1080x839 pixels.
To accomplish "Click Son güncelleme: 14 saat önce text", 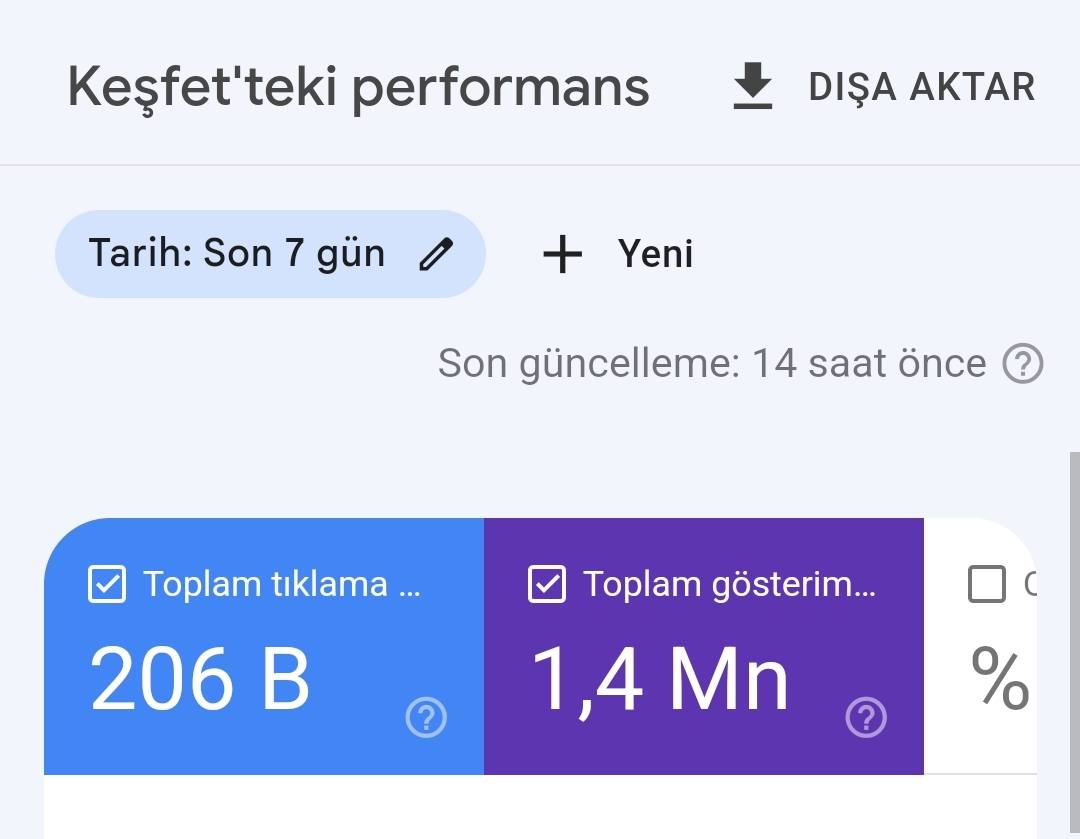I will click(x=712, y=363).
